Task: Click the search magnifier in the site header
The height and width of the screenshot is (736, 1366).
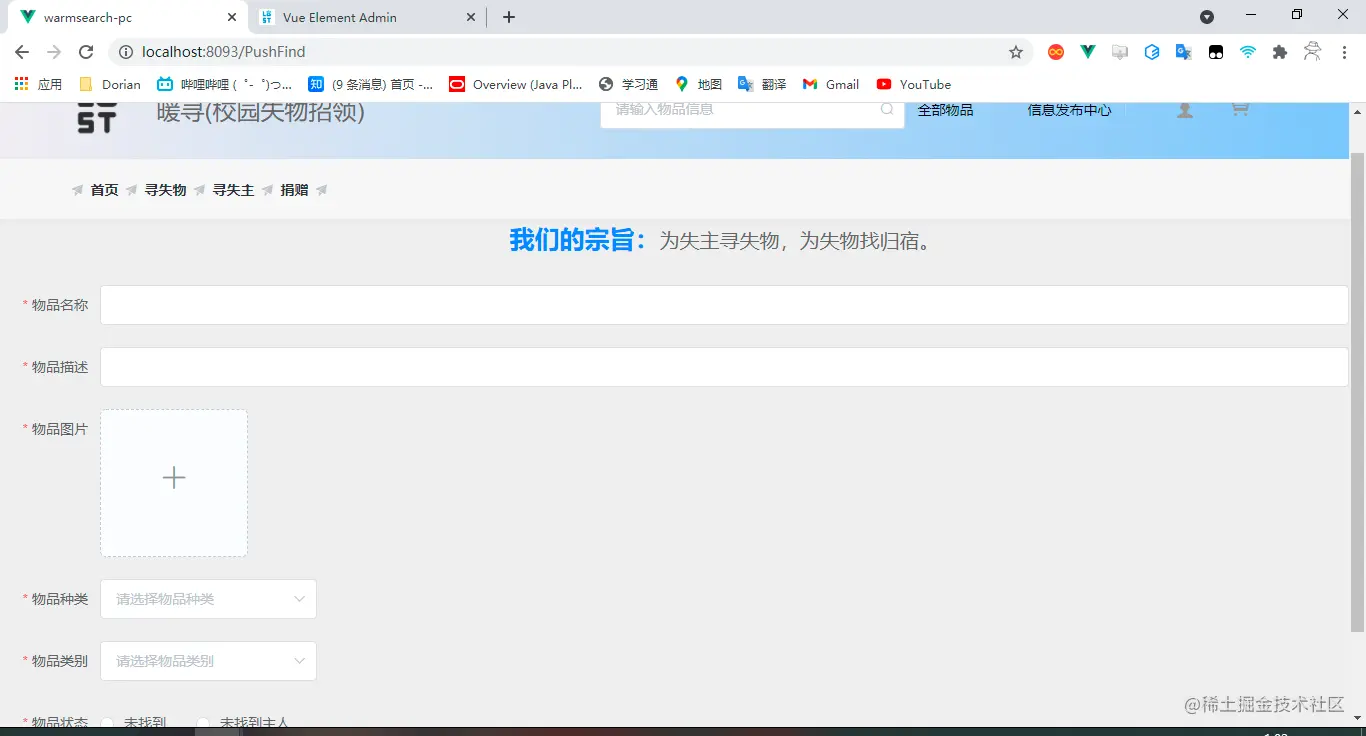Action: click(887, 109)
